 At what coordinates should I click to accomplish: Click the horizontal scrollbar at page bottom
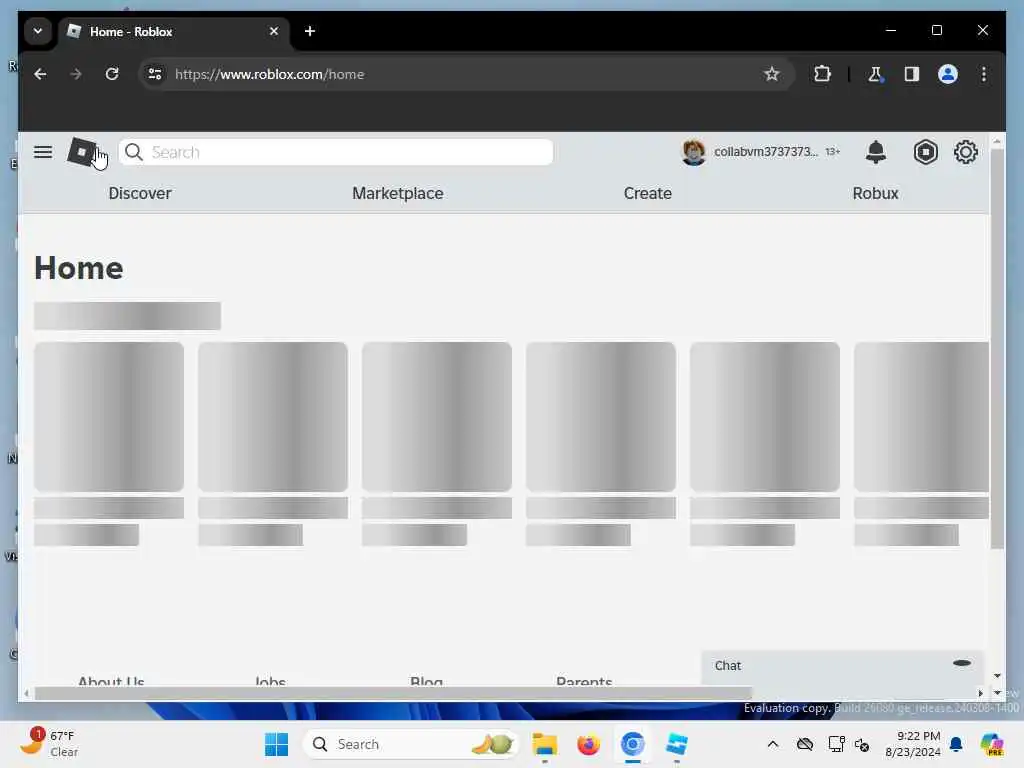pos(393,693)
